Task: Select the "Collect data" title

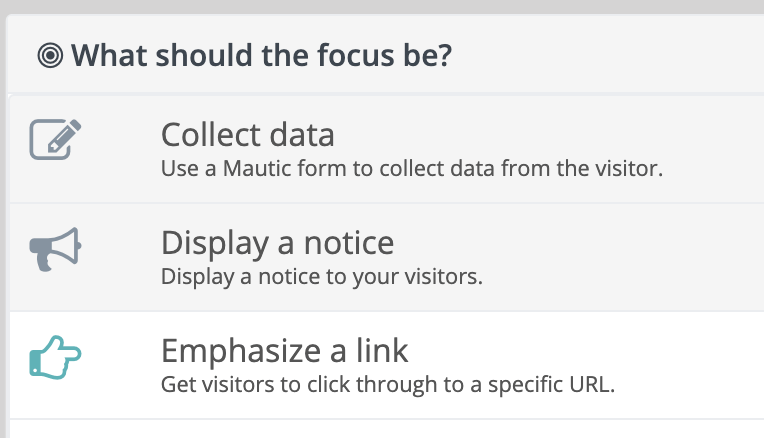Action: coord(247,134)
